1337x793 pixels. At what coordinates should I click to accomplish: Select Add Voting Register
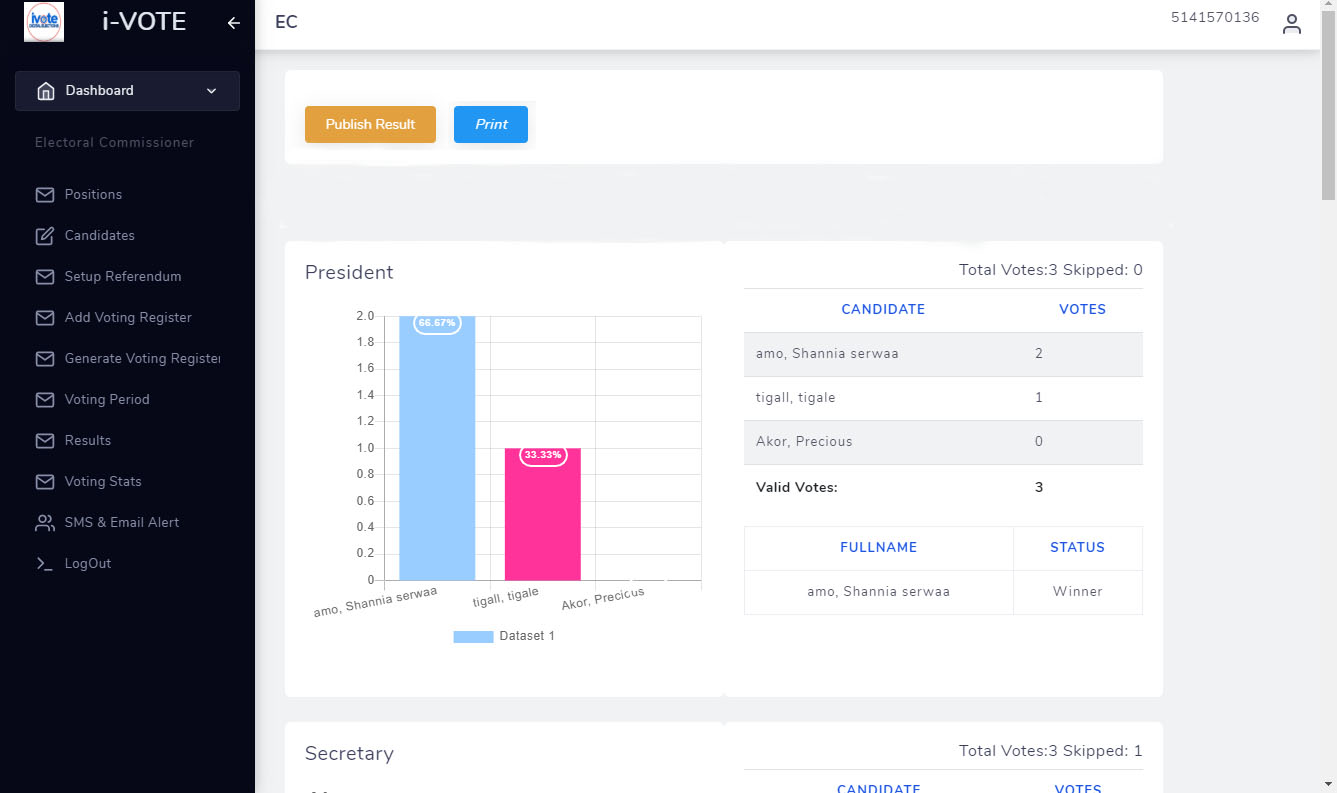128,318
